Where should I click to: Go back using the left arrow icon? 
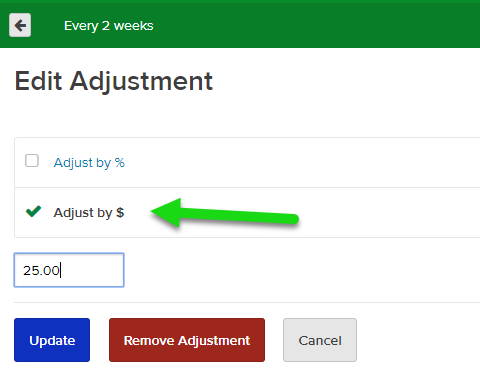[x=20, y=25]
